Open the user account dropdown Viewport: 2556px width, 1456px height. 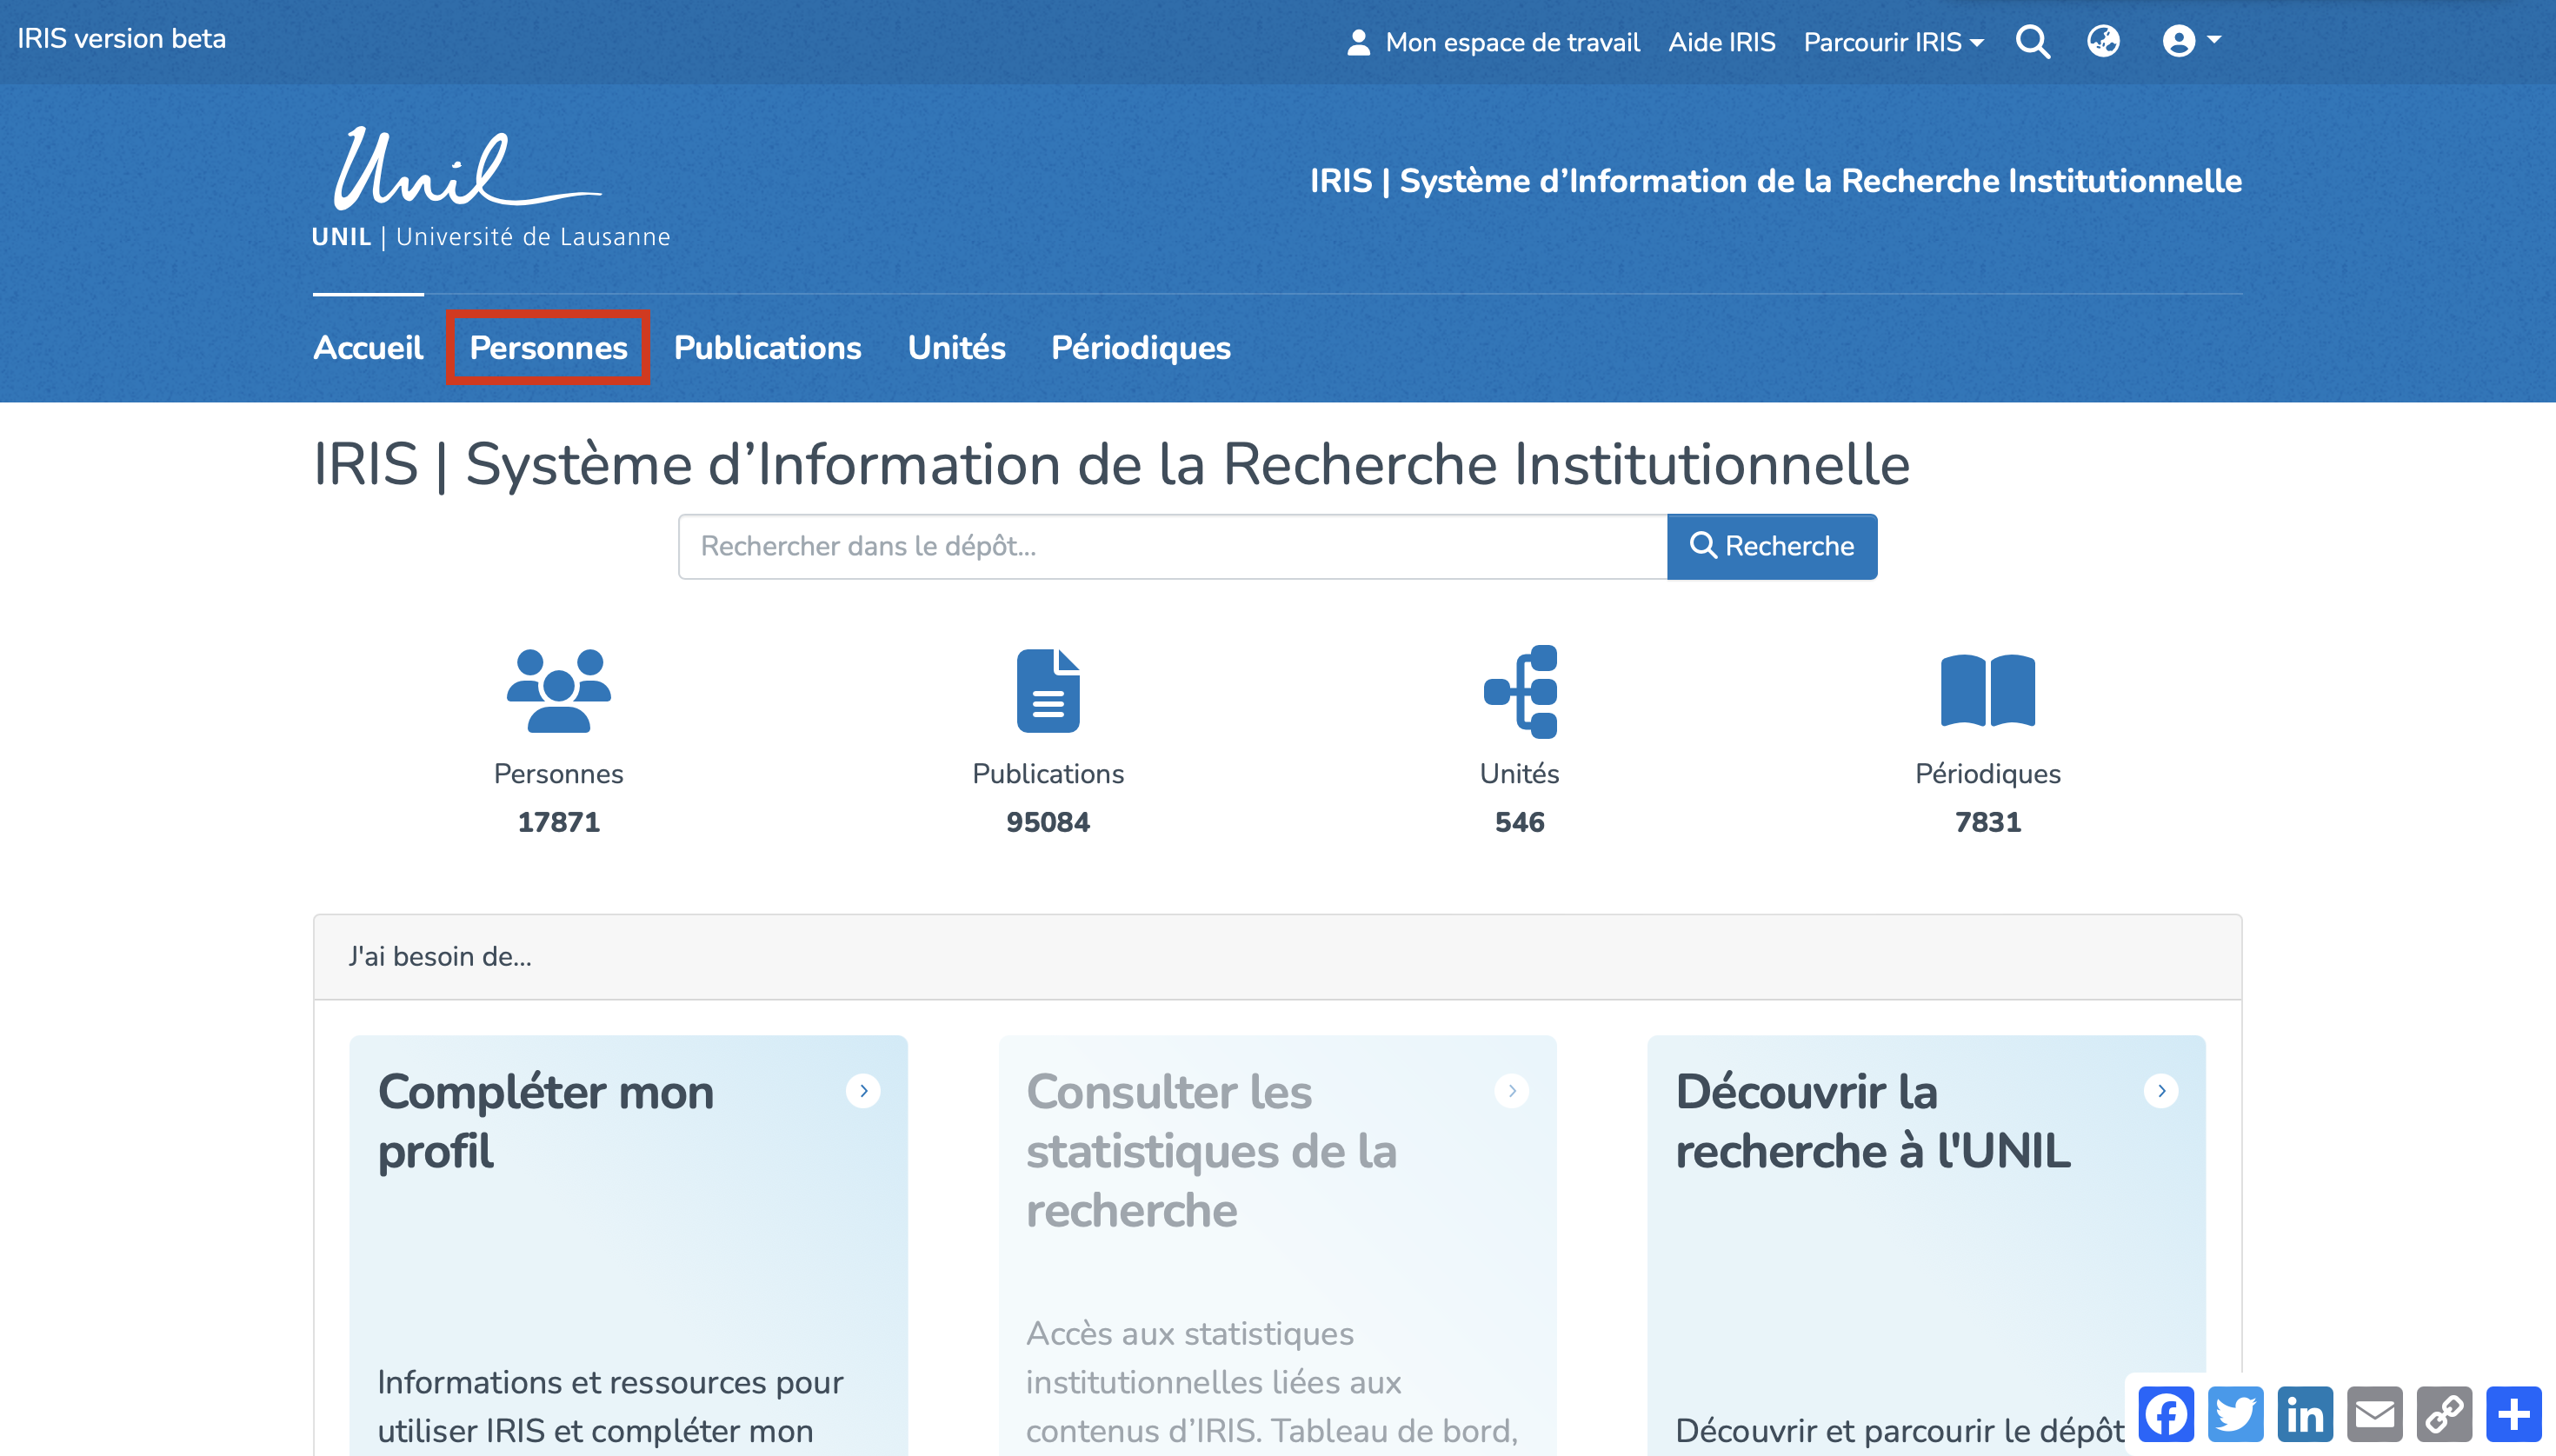tap(2190, 42)
